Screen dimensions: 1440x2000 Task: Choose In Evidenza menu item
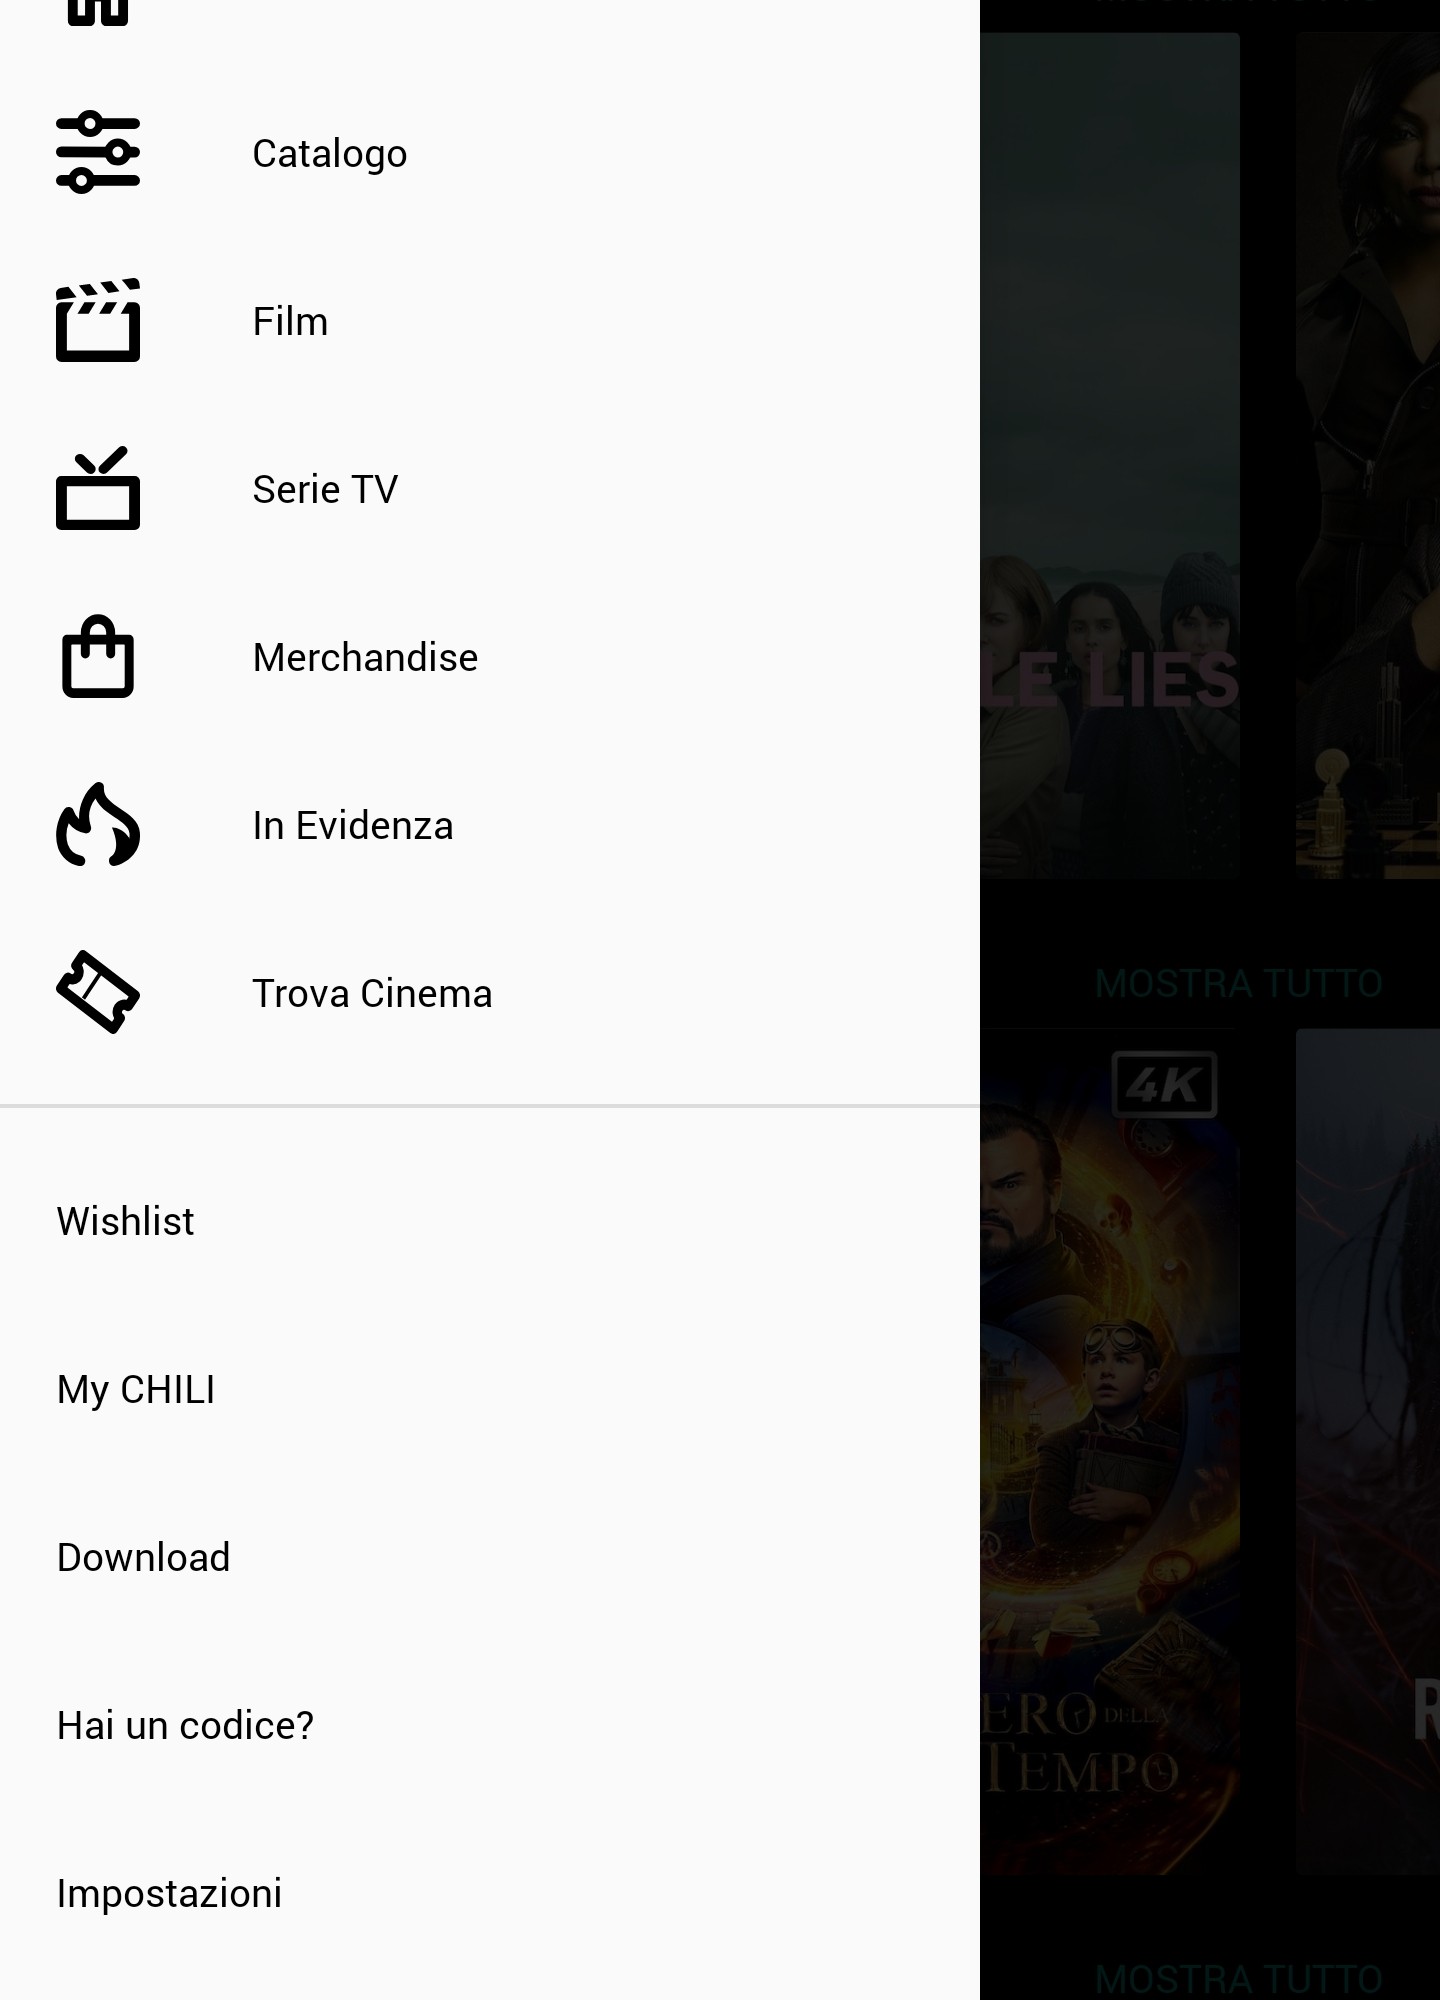352,826
